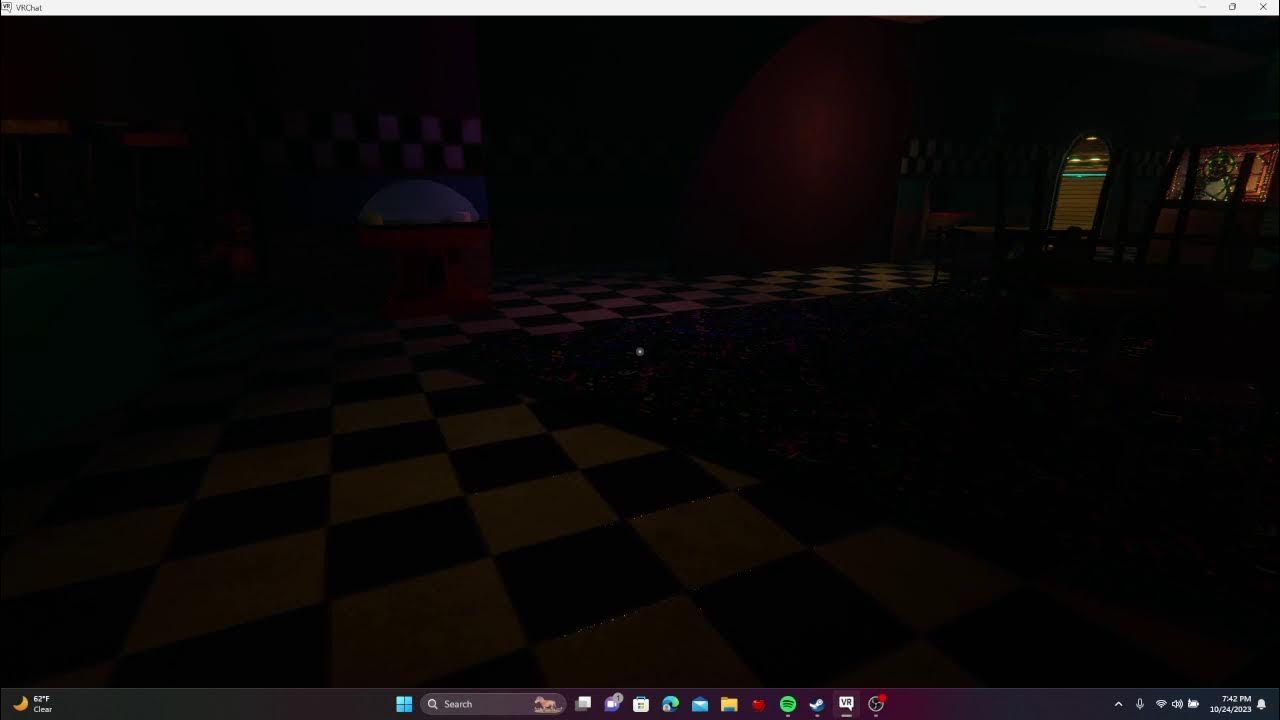This screenshot has width=1280, height=720.
Task: Open the Teams Chat taskbar icon
Action: click(613, 704)
